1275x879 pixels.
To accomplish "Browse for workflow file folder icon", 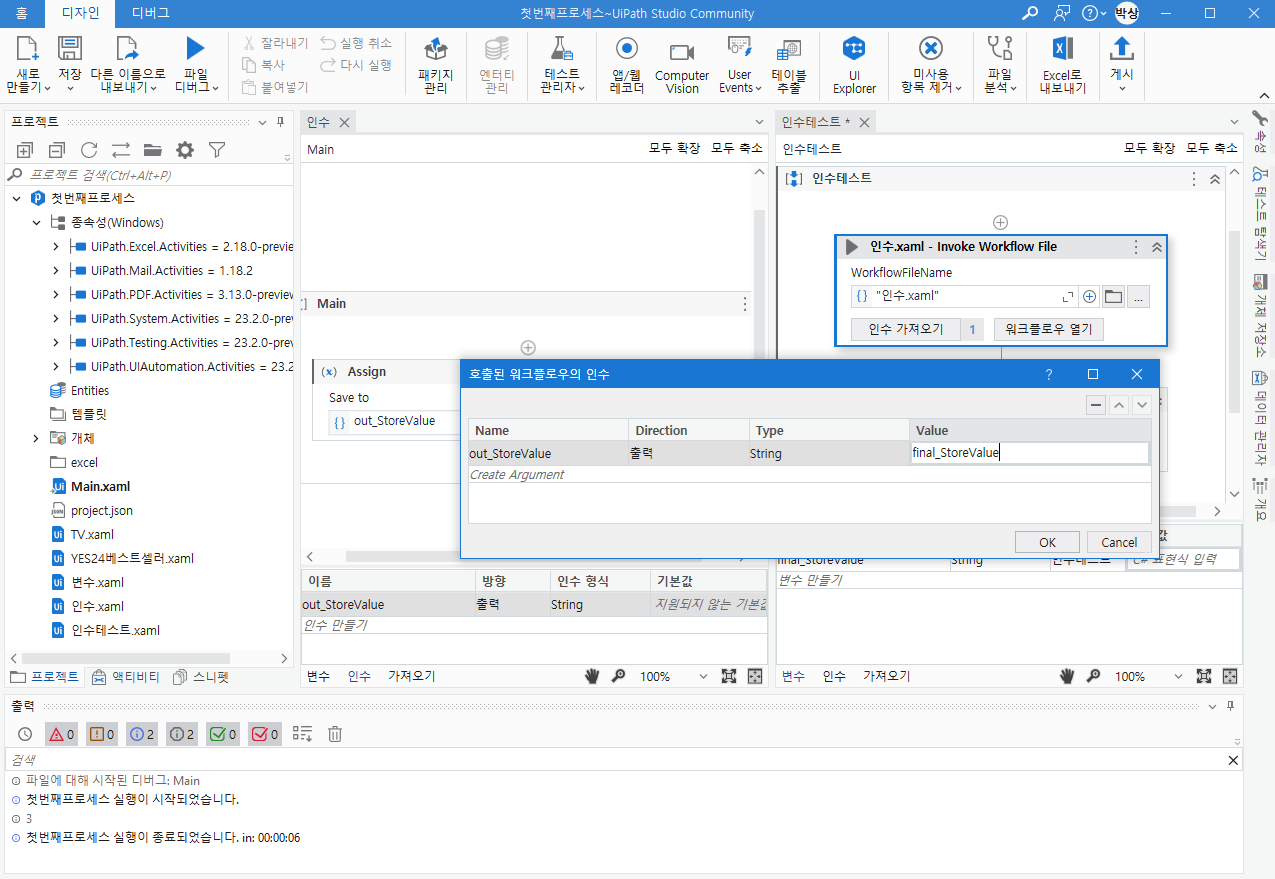I will [x=1113, y=296].
